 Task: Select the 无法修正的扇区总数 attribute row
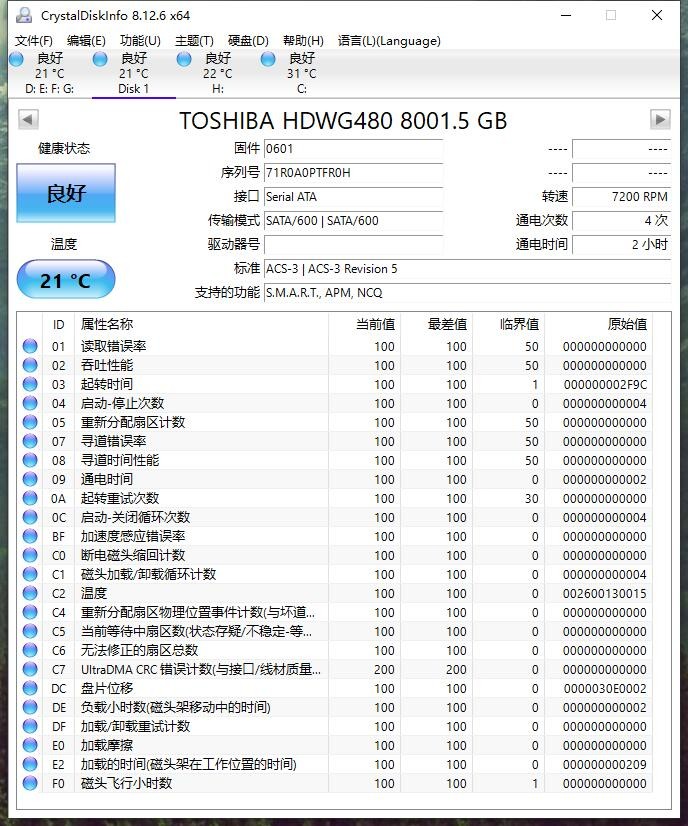[335, 650]
